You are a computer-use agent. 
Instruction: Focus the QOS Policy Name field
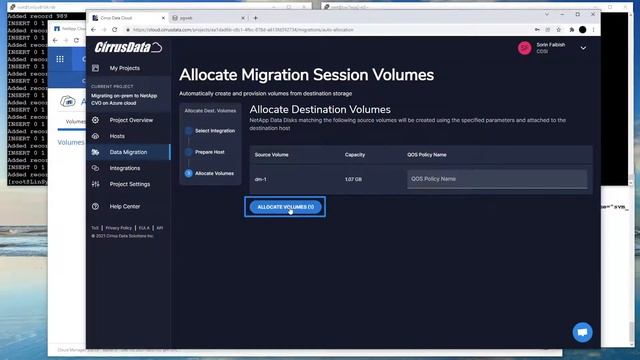point(497,179)
